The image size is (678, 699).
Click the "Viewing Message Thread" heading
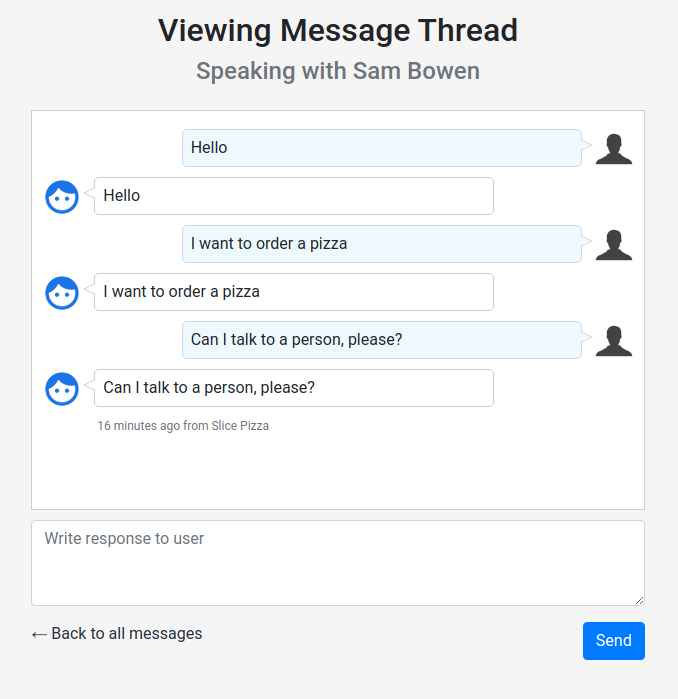click(x=338, y=31)
